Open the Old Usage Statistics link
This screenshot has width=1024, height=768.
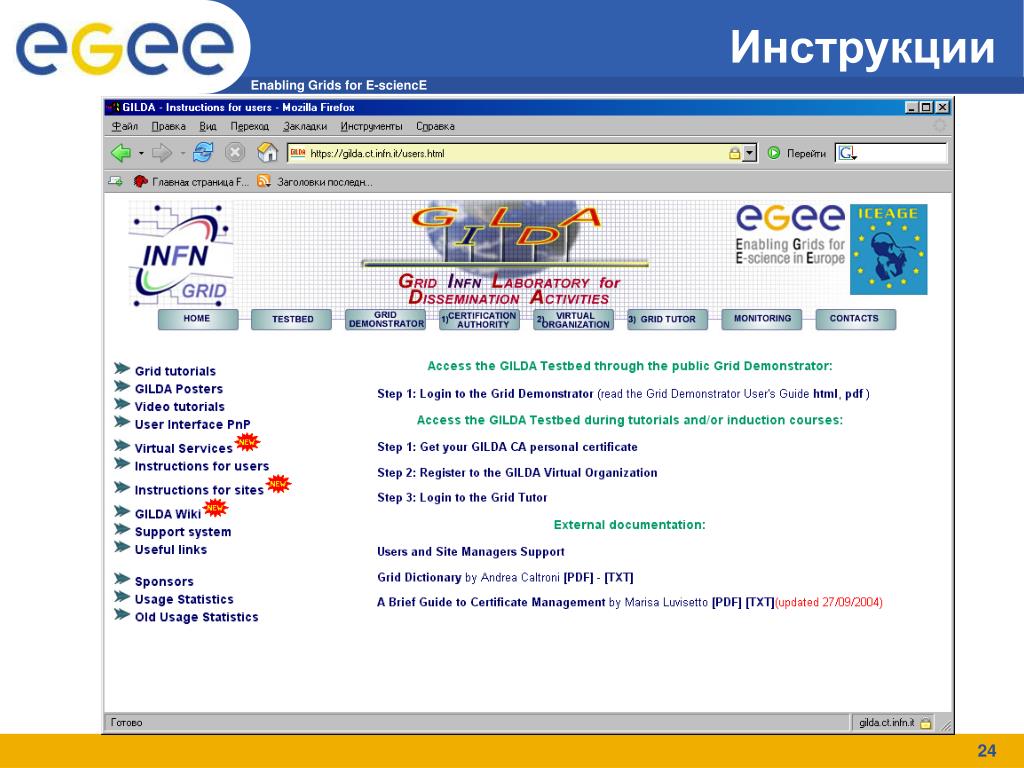pyautogui.click(x=197, y=616)
